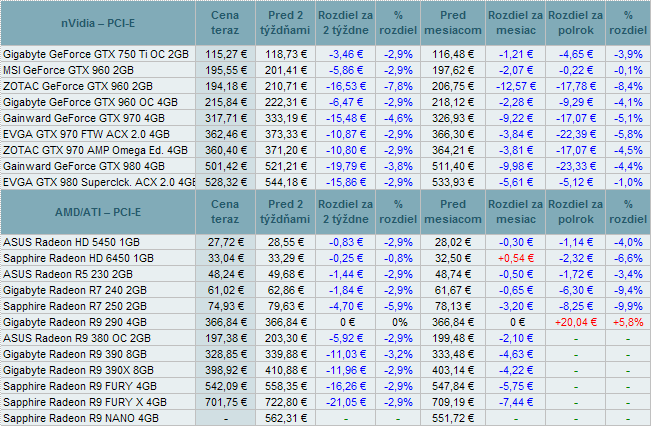
Task: Click the -0,8% percentage cell
Action: 398,258
